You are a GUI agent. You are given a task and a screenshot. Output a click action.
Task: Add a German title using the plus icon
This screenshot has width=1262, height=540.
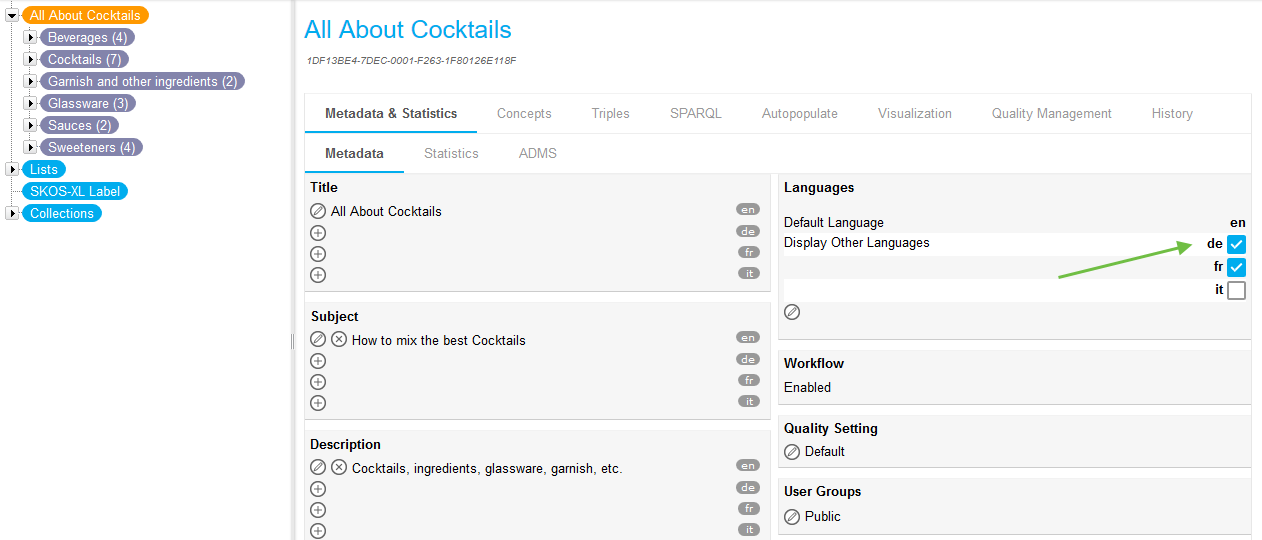pyautogui.click(x=318, y=233)
